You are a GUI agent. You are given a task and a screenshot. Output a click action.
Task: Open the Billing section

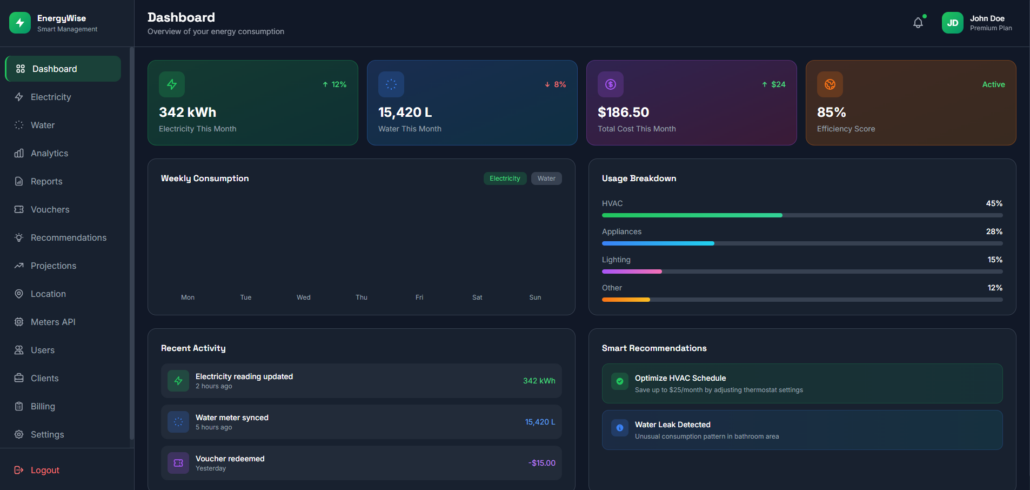63,407
